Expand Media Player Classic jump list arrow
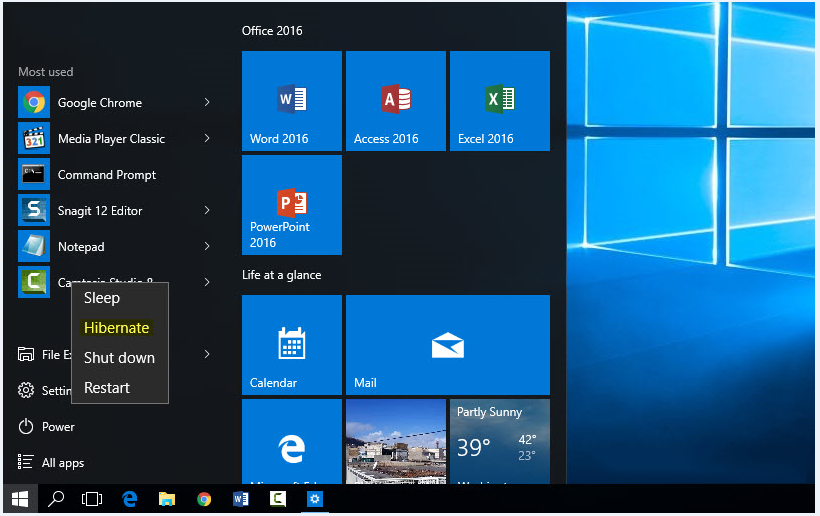The height and width of the screenshot is (516, 820). (x=207, y=139)
